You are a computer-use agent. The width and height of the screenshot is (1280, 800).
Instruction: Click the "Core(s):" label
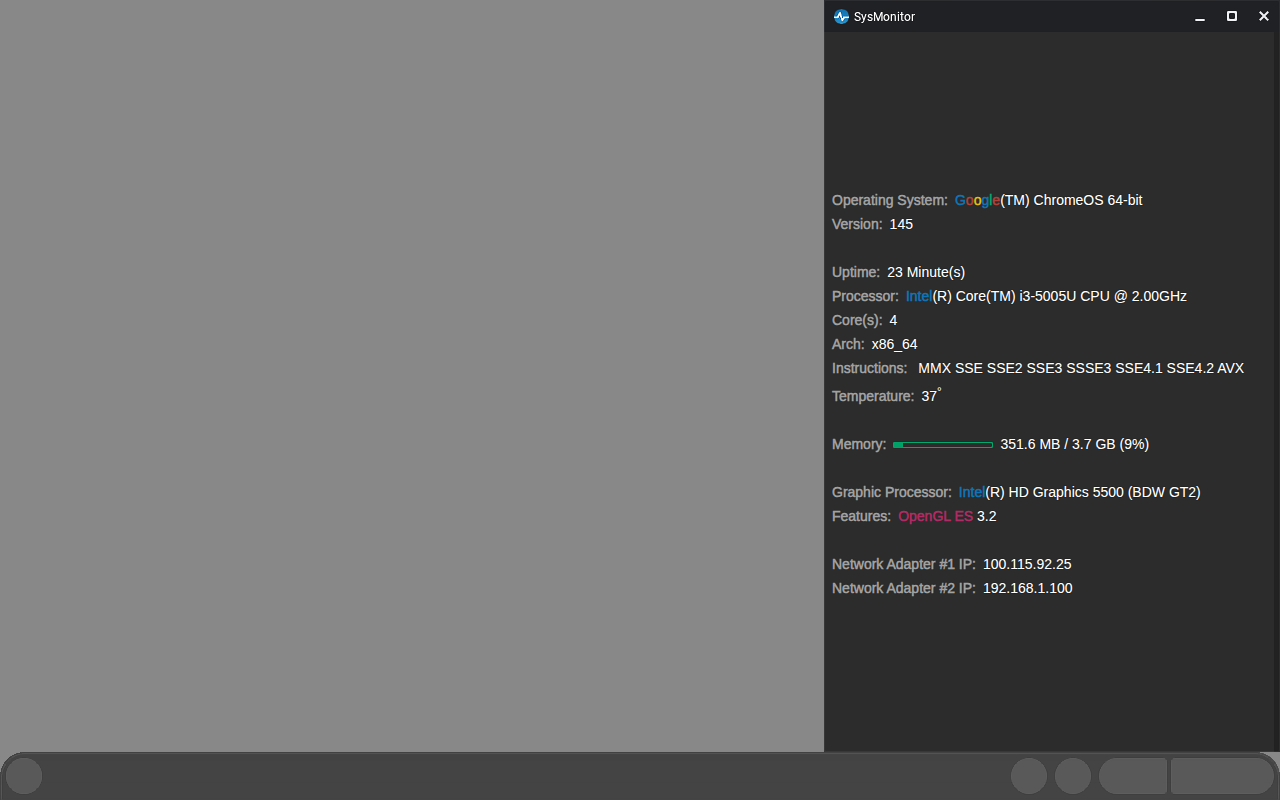click(x=857, y=320)
